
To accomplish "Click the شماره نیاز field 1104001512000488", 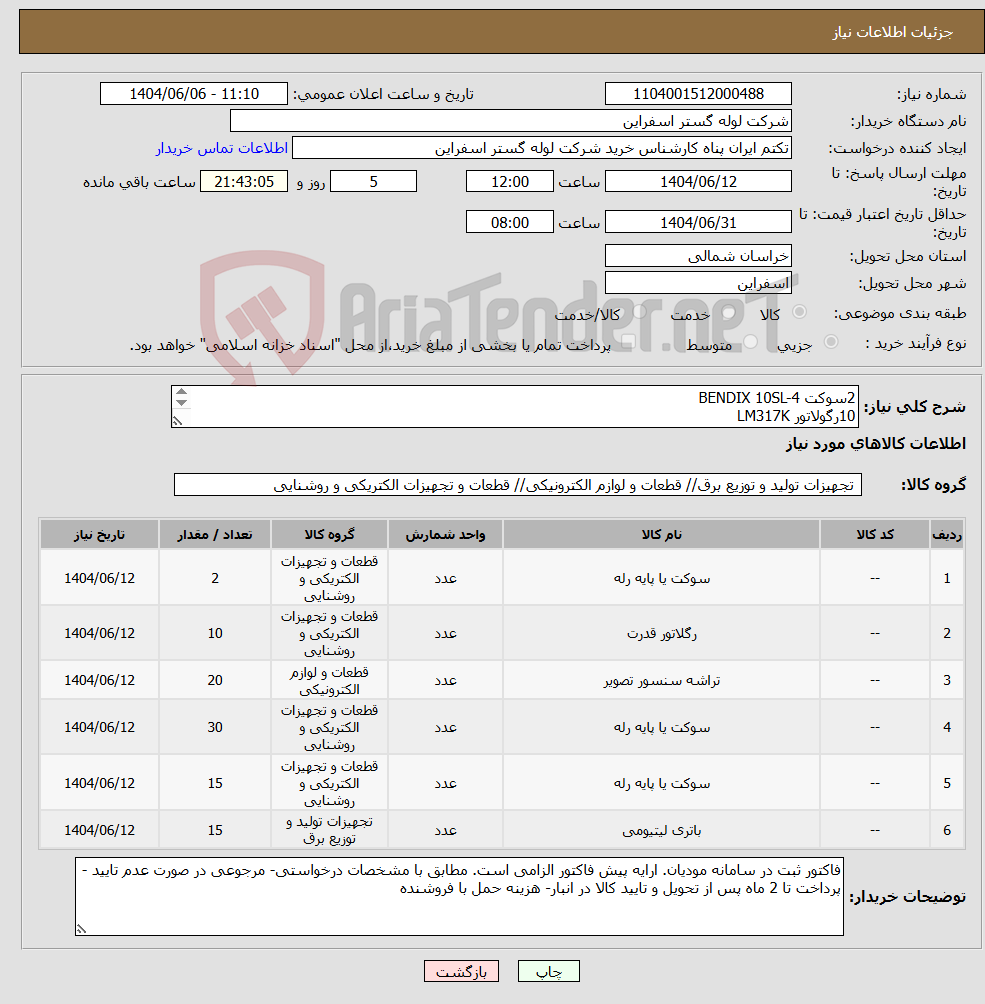I will 698,93.
